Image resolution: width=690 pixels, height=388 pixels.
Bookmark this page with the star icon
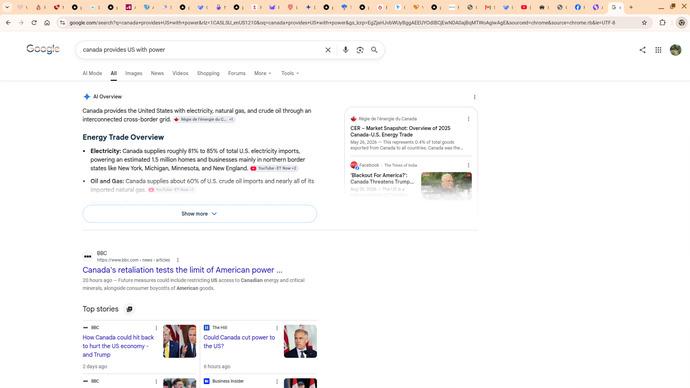[x=644, y=22]
